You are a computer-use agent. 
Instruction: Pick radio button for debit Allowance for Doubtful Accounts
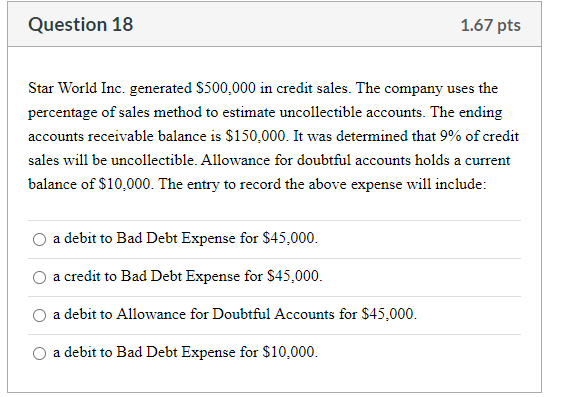(39, 315)
